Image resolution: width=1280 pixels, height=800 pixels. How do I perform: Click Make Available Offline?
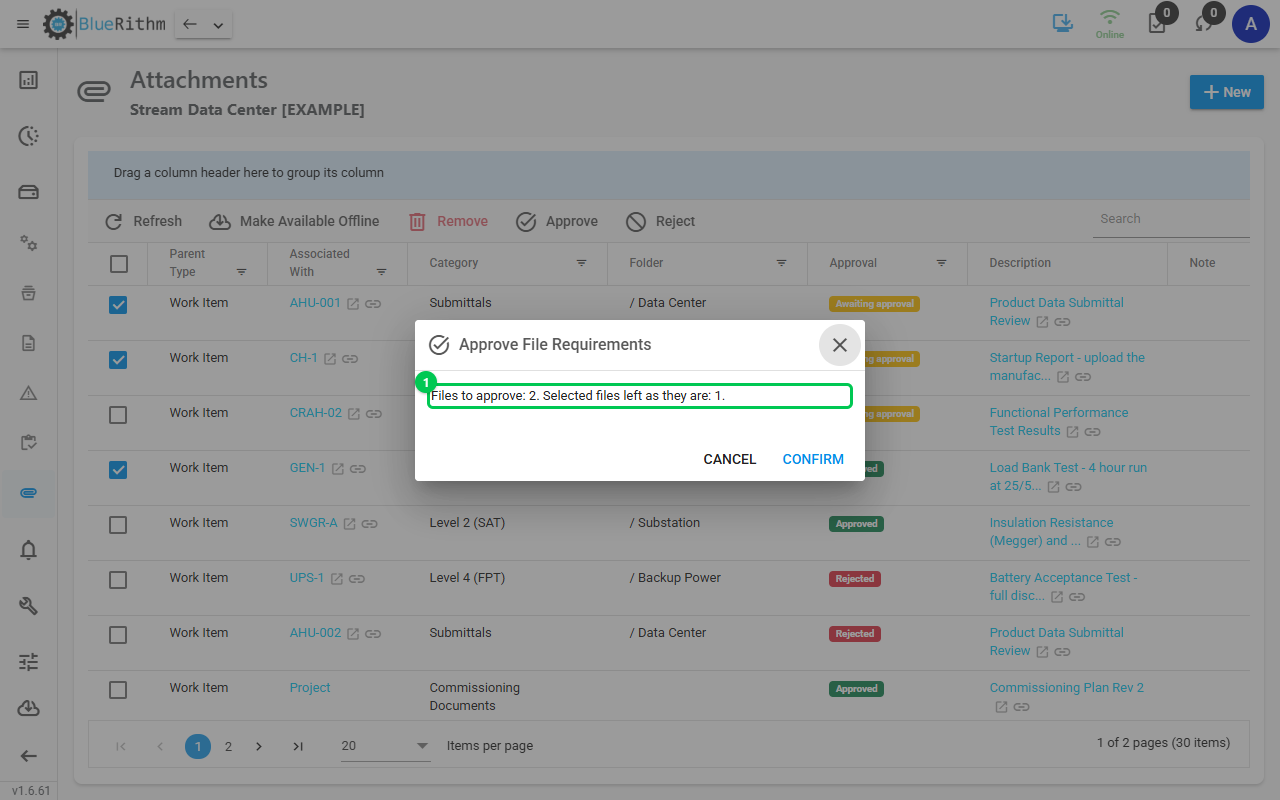coord(294,222)
